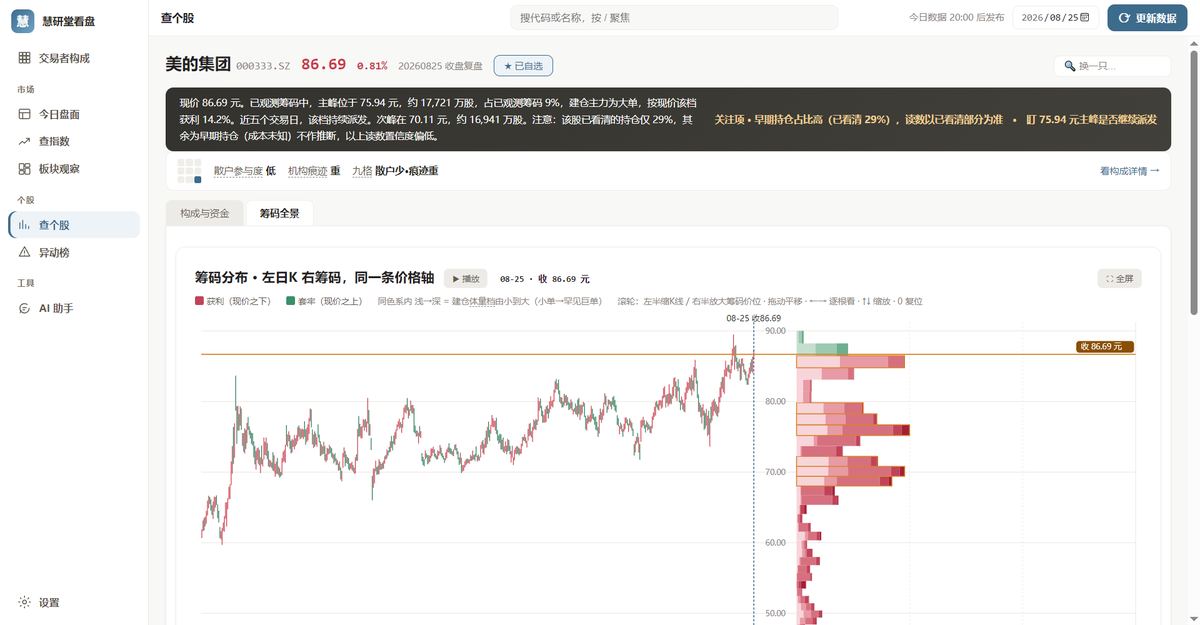Click the stock code 000333.SZ
This screenshot has height=625, width=1200.
263,66
